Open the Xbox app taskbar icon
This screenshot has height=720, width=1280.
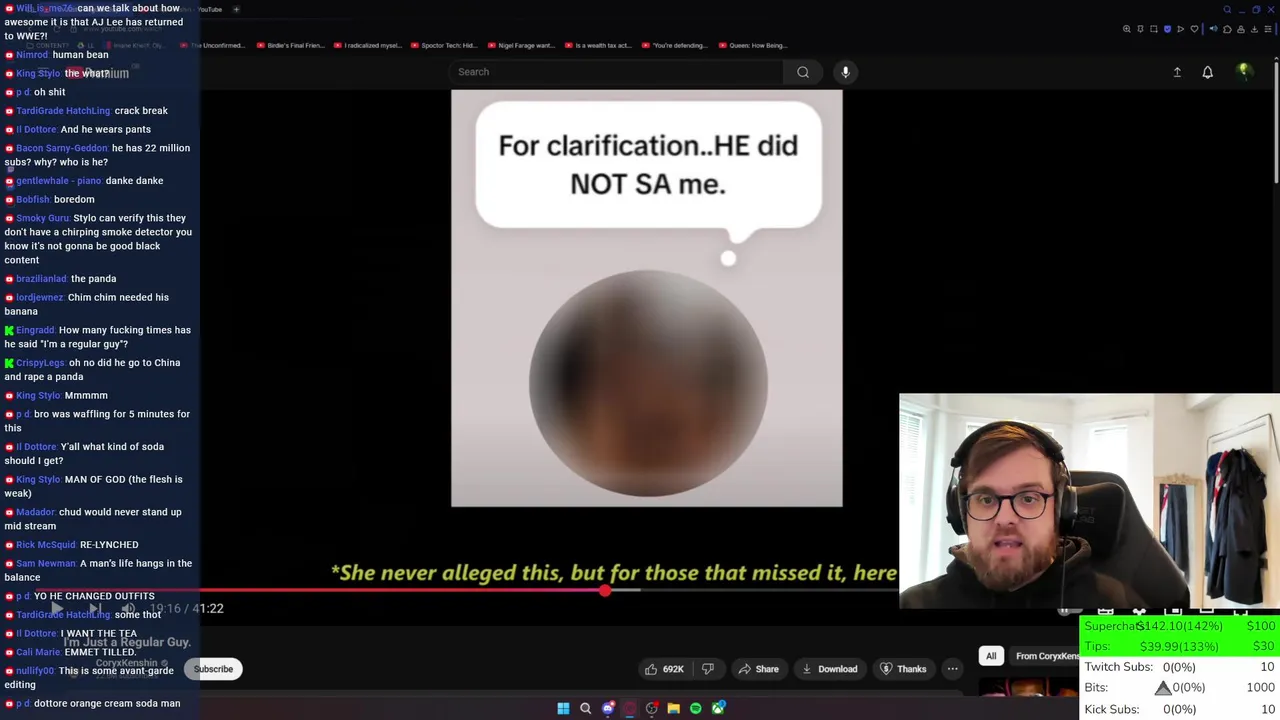click(718, 708)
